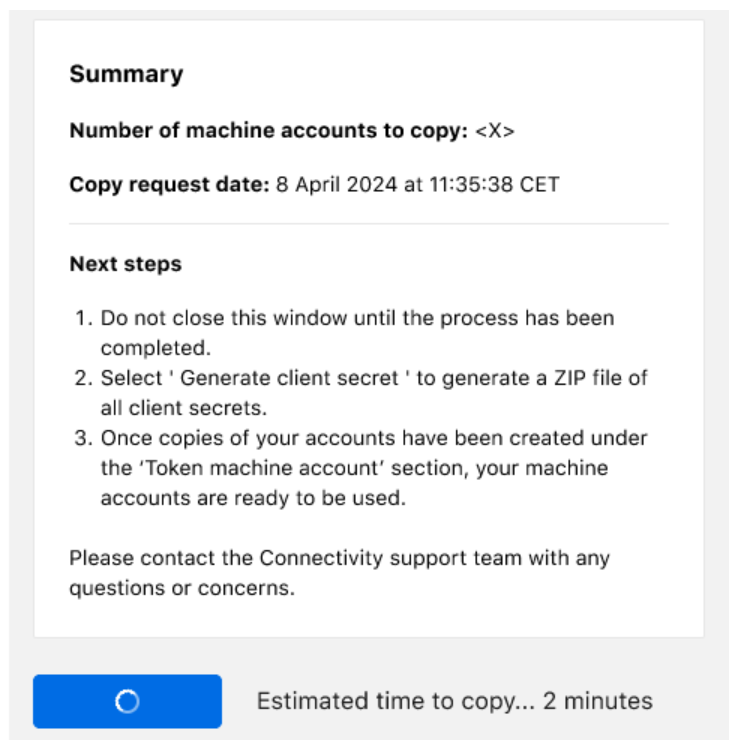Click the 'Copy request date' label
Image resolution: width=739 pixels, height=740 pixels.
[169, 185]
